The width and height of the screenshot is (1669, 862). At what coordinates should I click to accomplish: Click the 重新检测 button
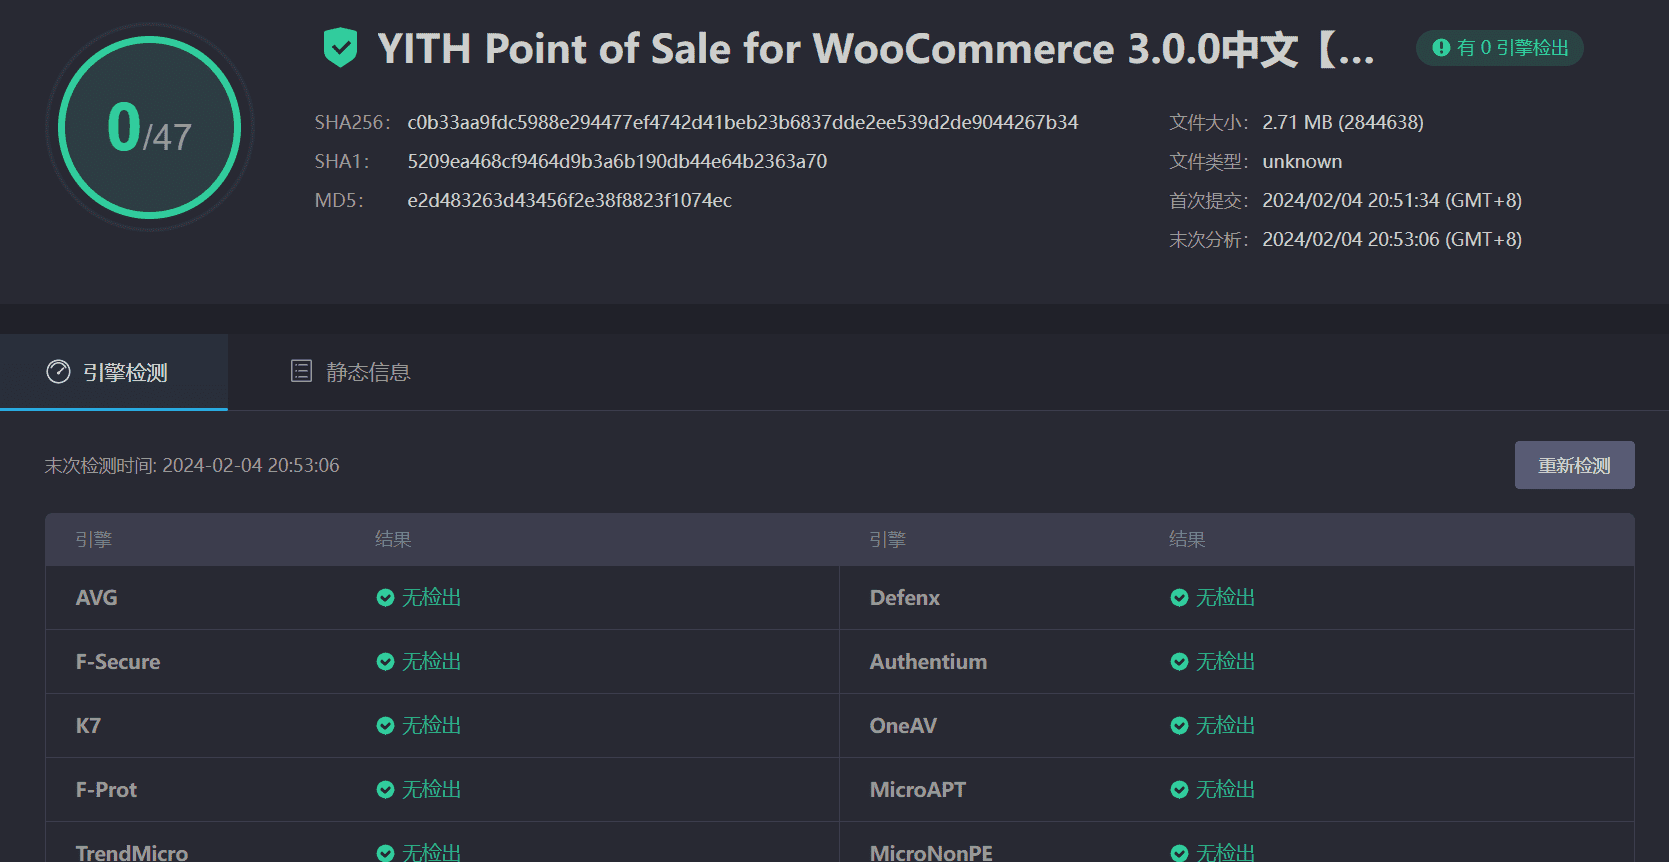(x=1574, y=465)
